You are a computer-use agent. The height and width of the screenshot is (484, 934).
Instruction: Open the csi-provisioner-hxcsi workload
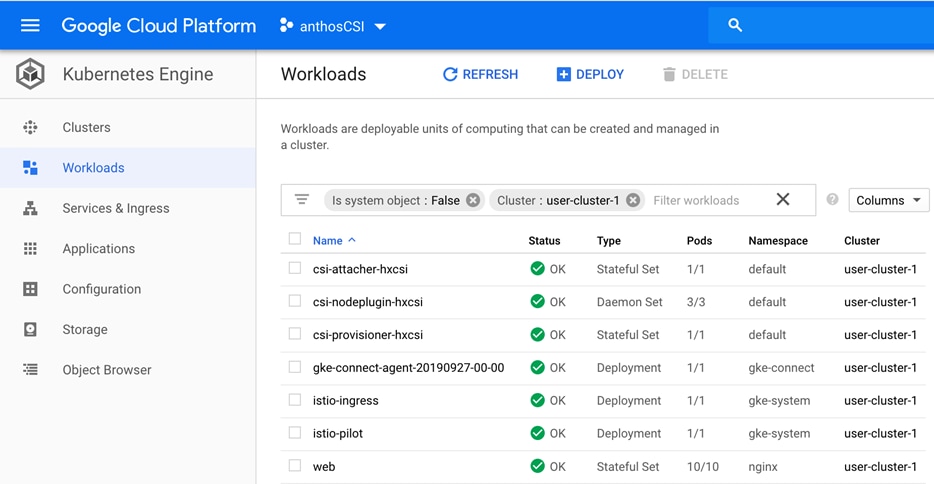[368, 335]
